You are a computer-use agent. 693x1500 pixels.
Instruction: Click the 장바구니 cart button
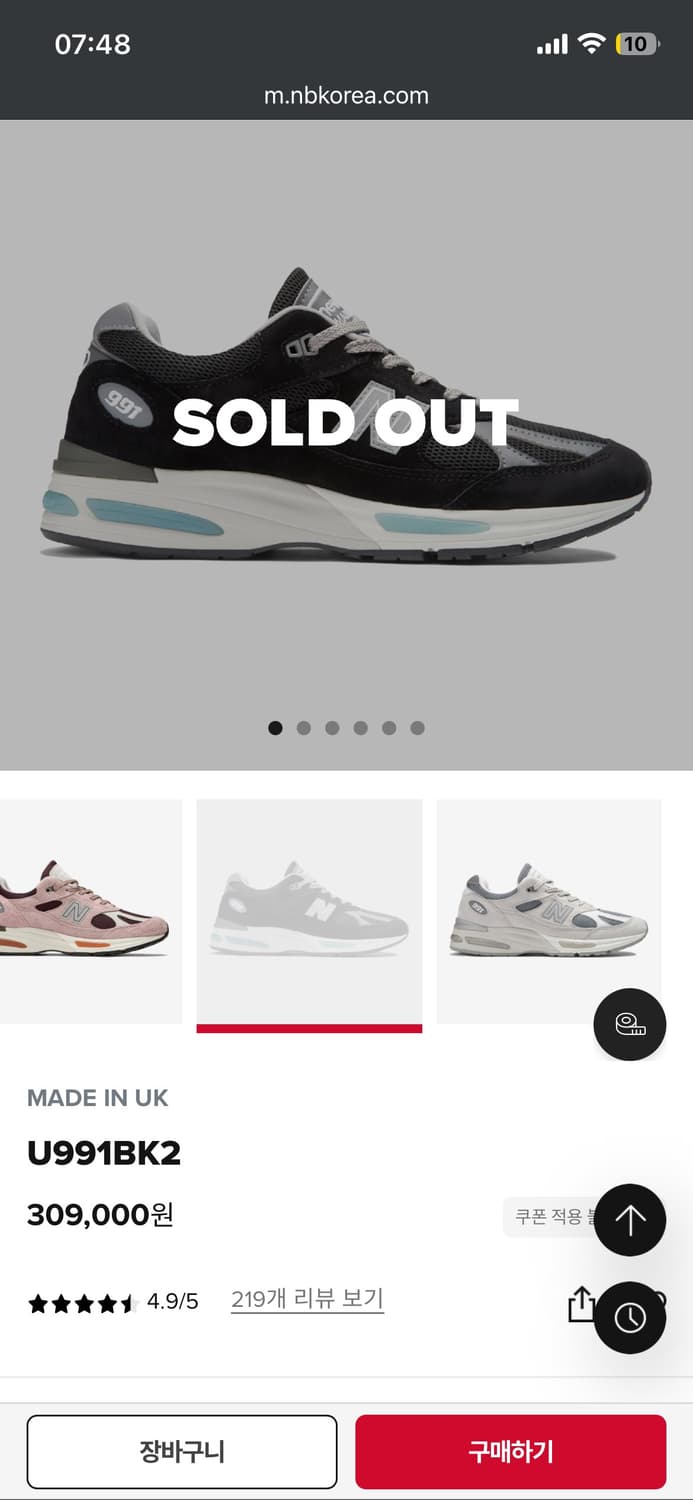(x=182, y=1451)
